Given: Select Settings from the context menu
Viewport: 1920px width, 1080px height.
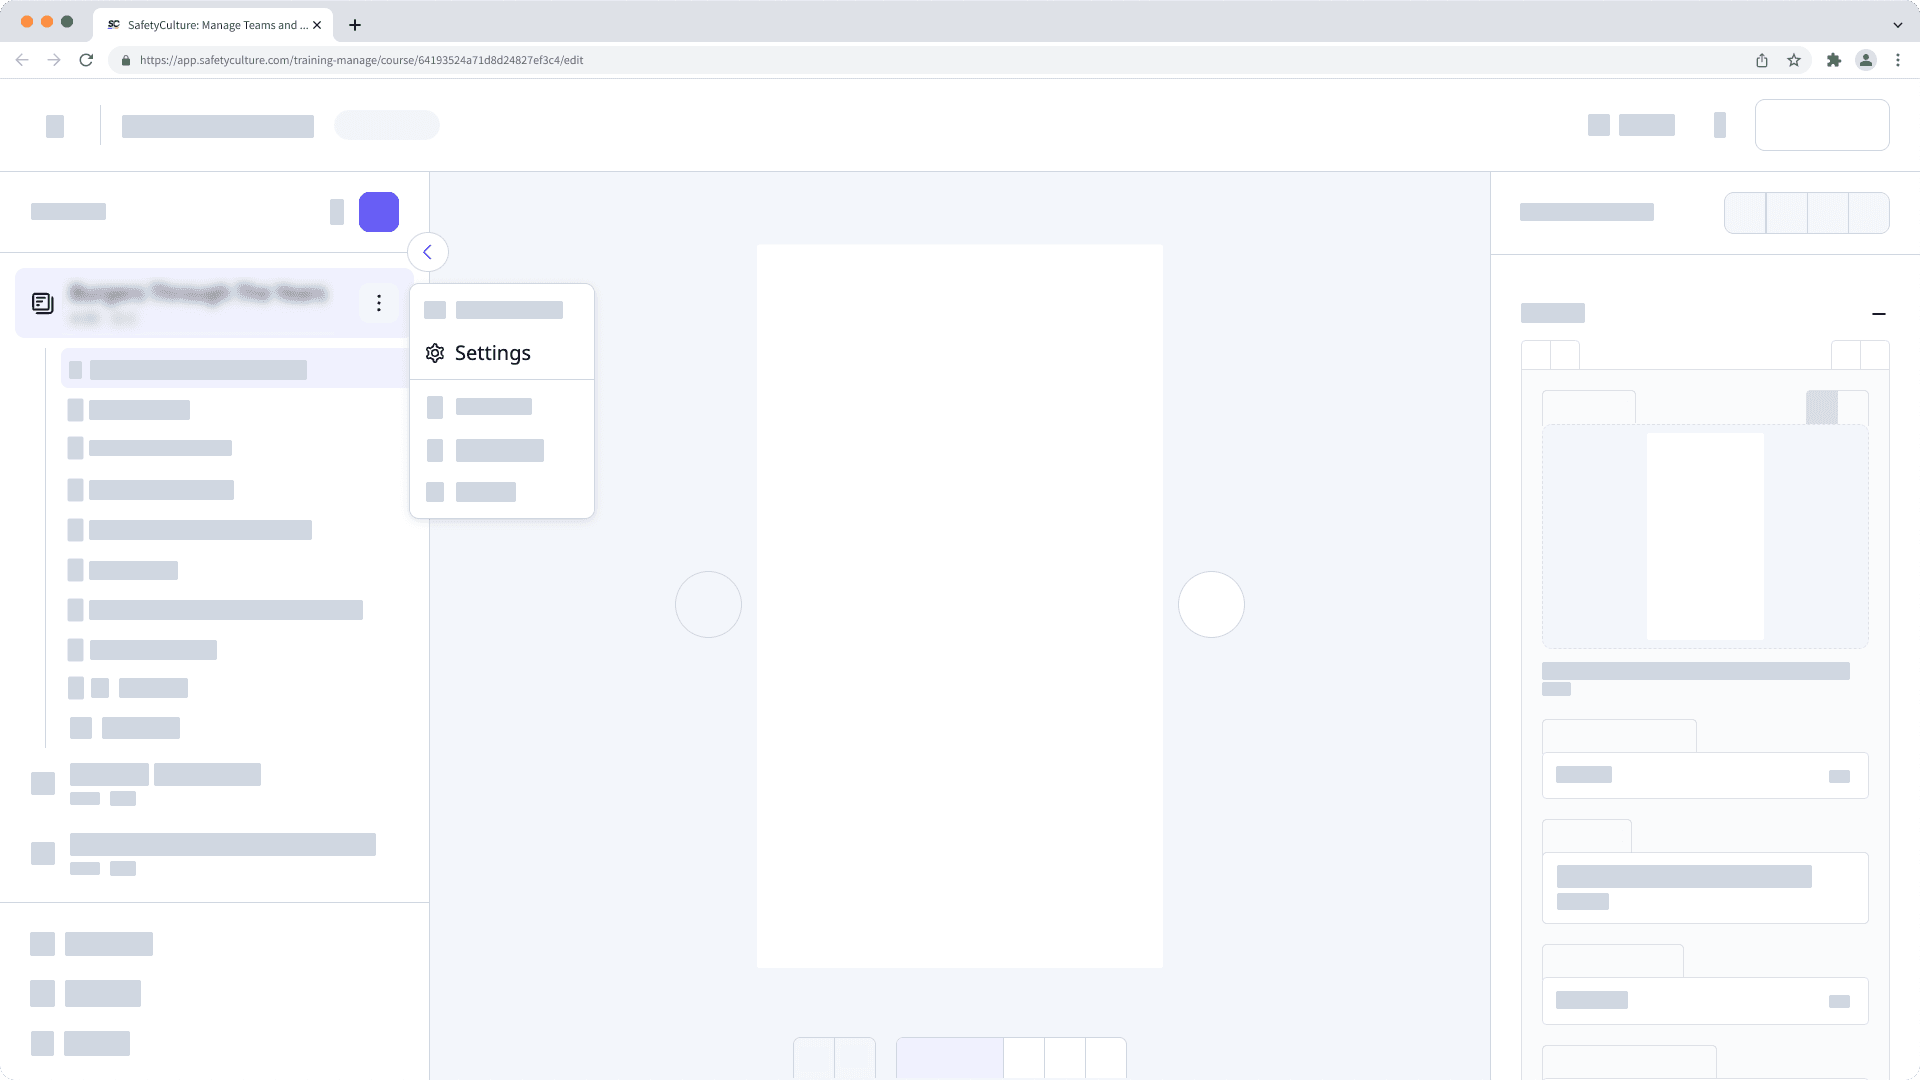Looking at the screenshot, I should coord(492,353).
